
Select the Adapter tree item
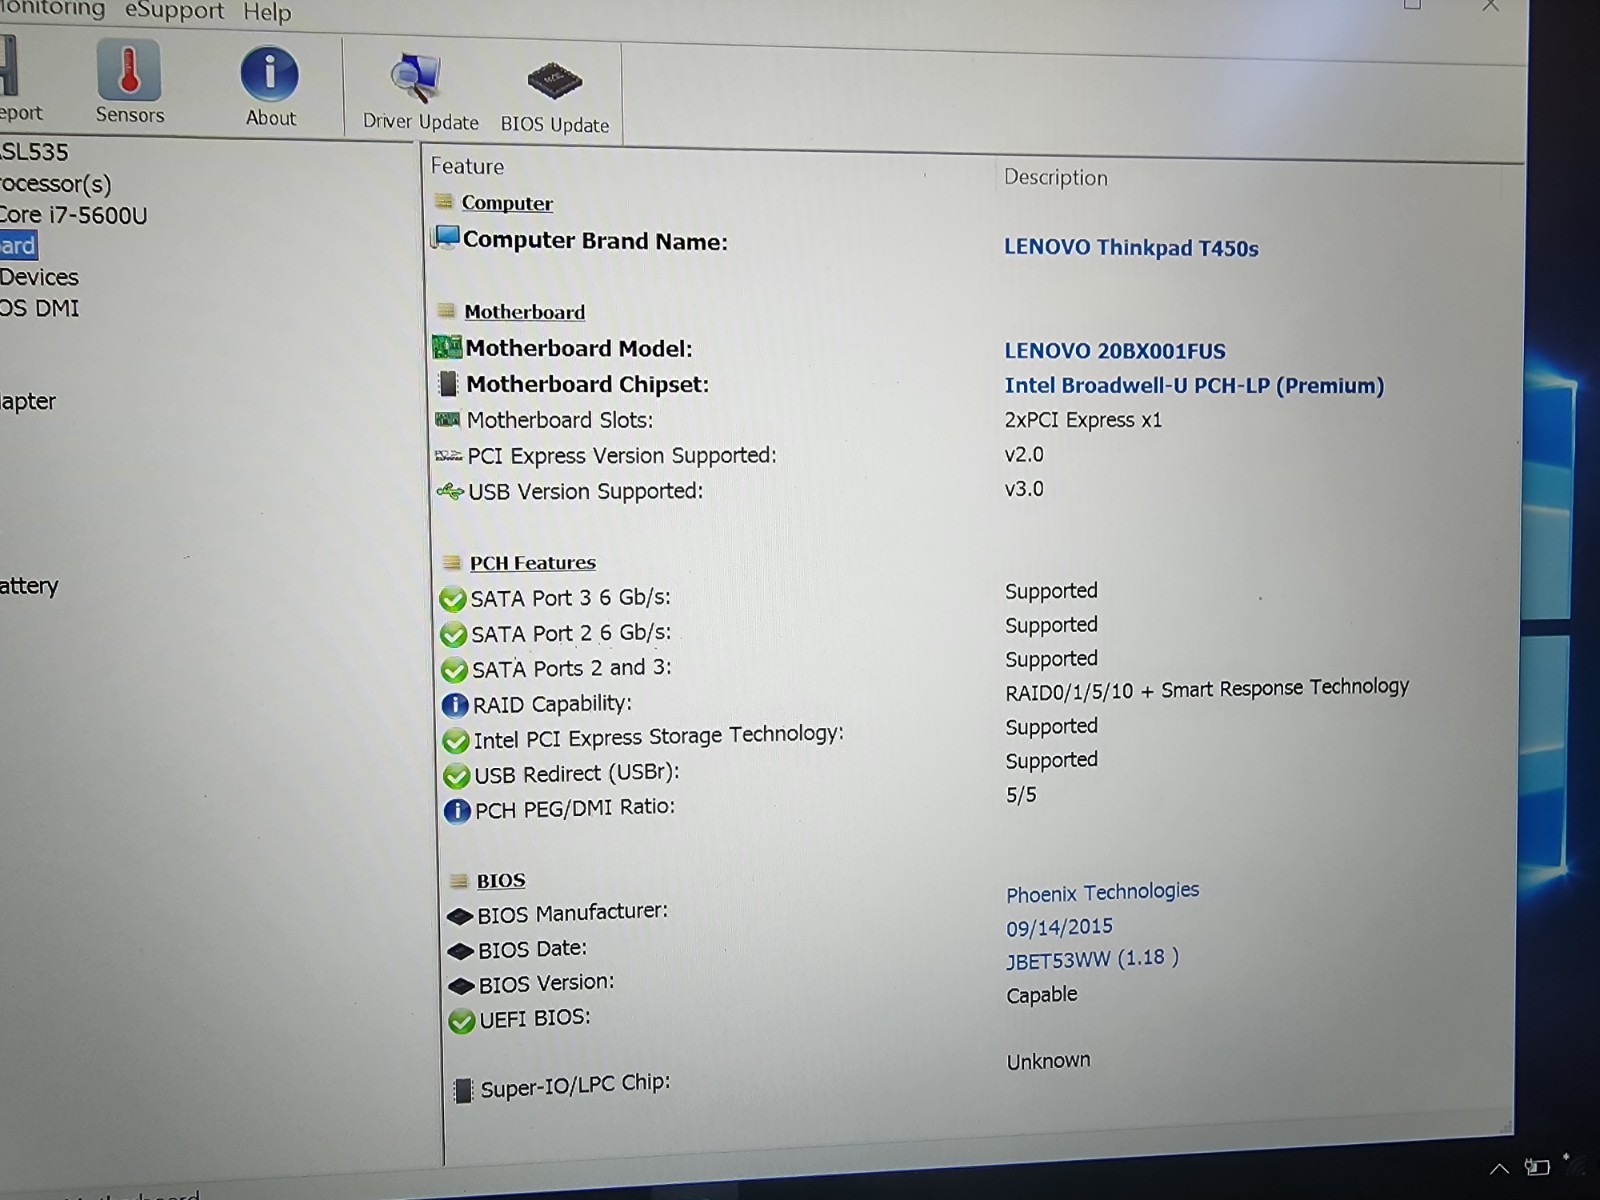click(28, 401)
